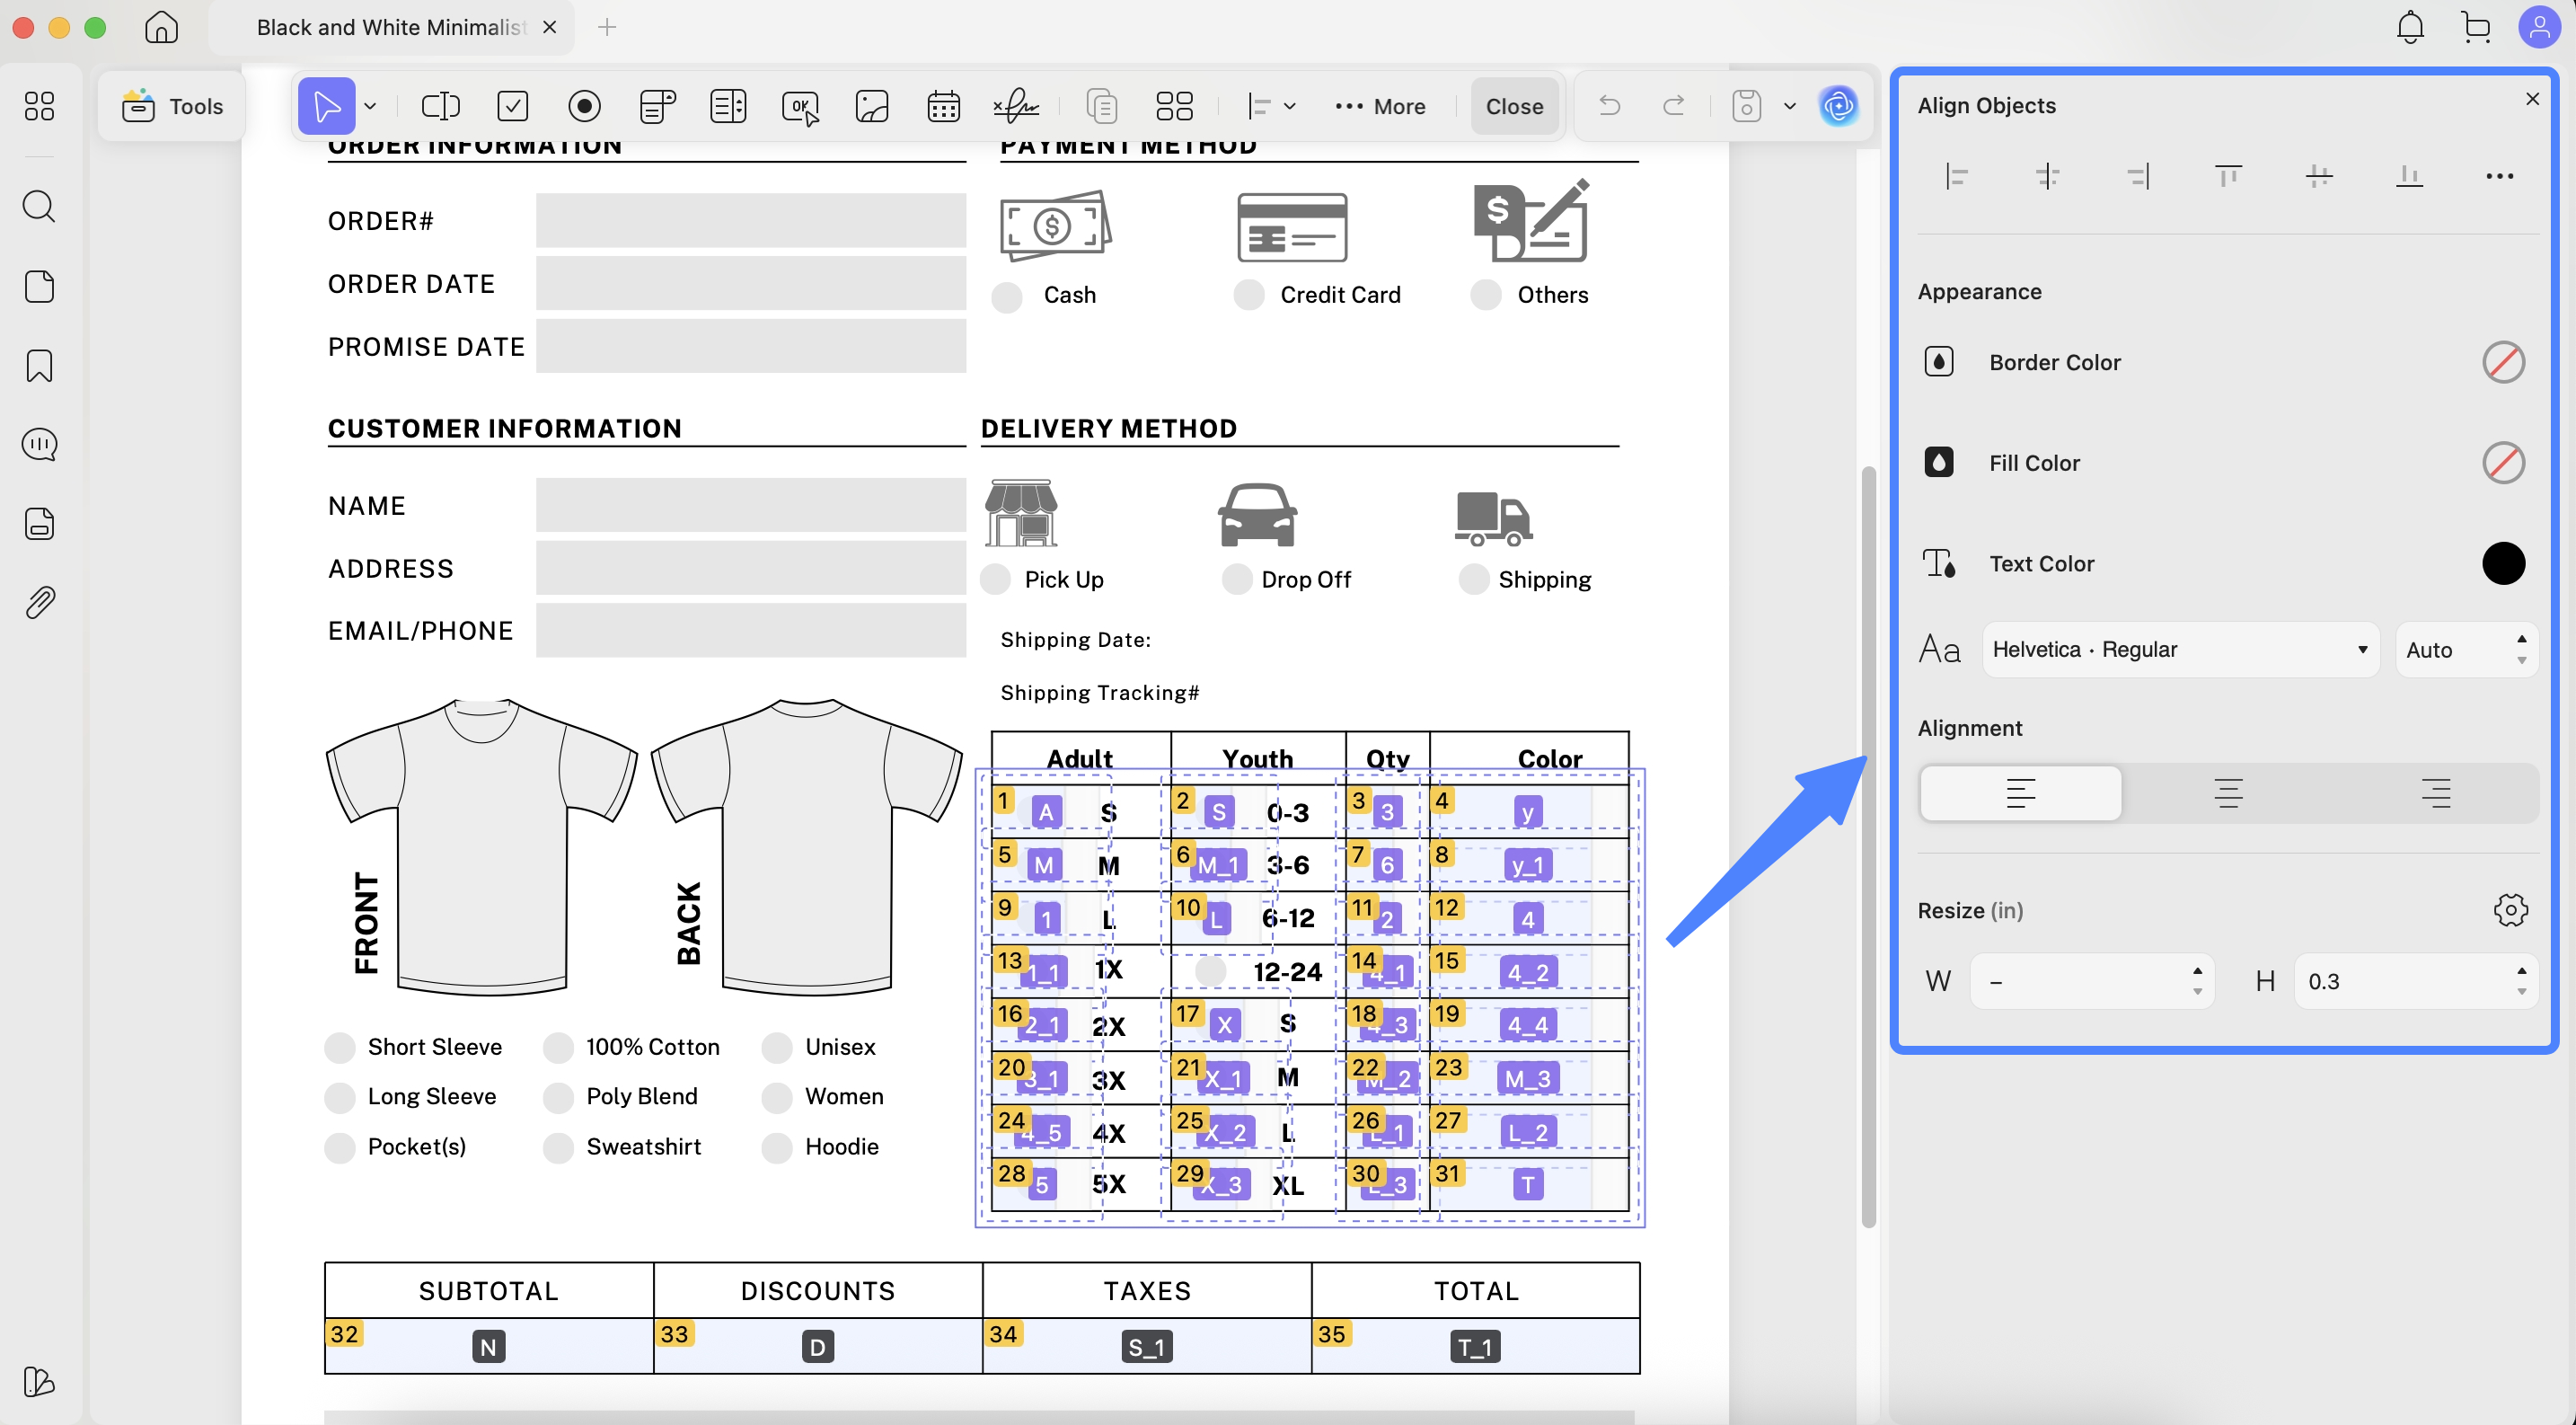
Task: Select the date field tool
Action: [x=943, y=106]
